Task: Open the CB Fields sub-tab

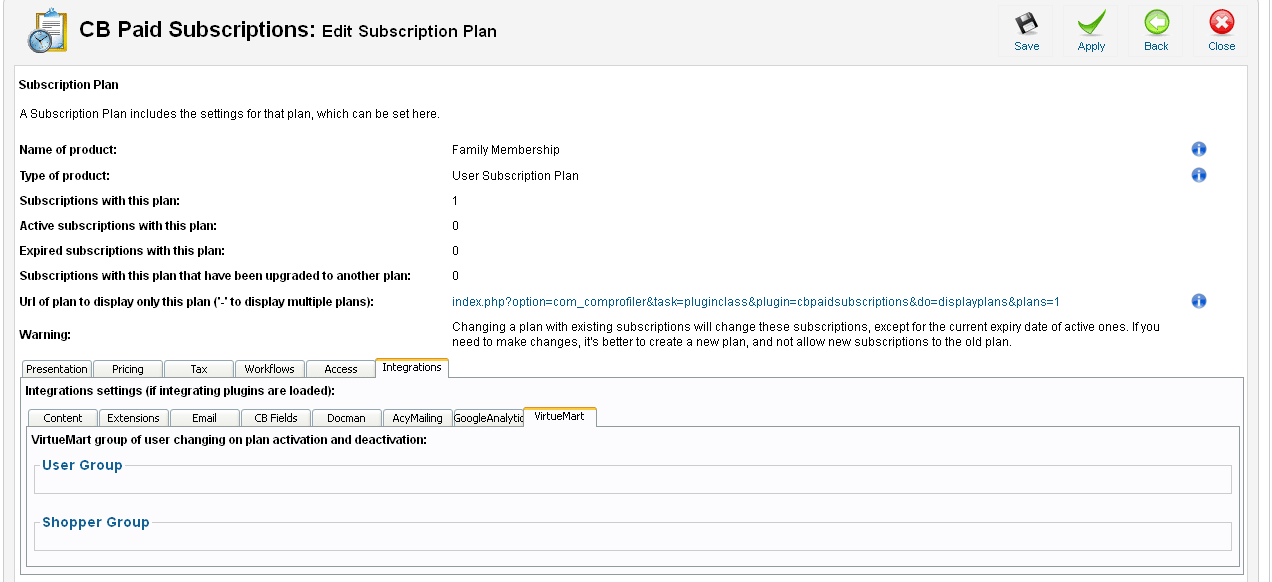Action: pos(276,418)
